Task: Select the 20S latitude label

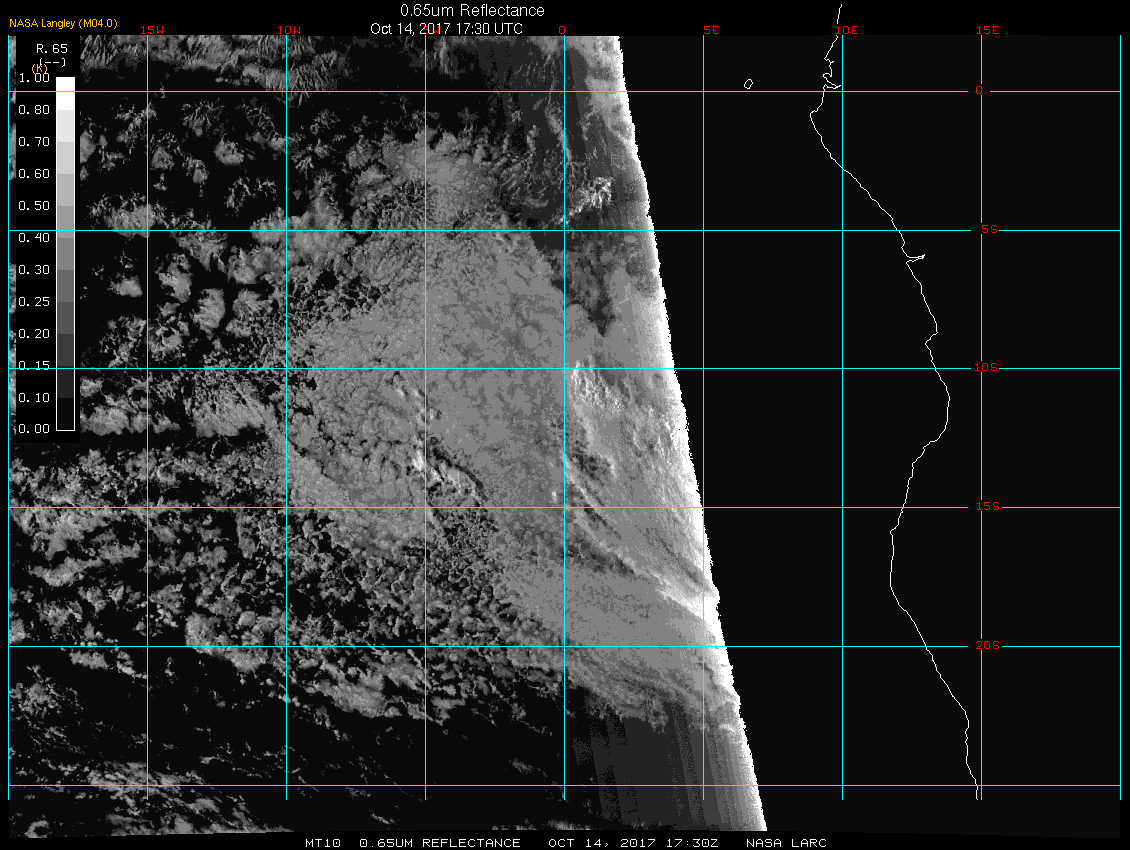Action: pyautogui.click(x=987, y=645)
